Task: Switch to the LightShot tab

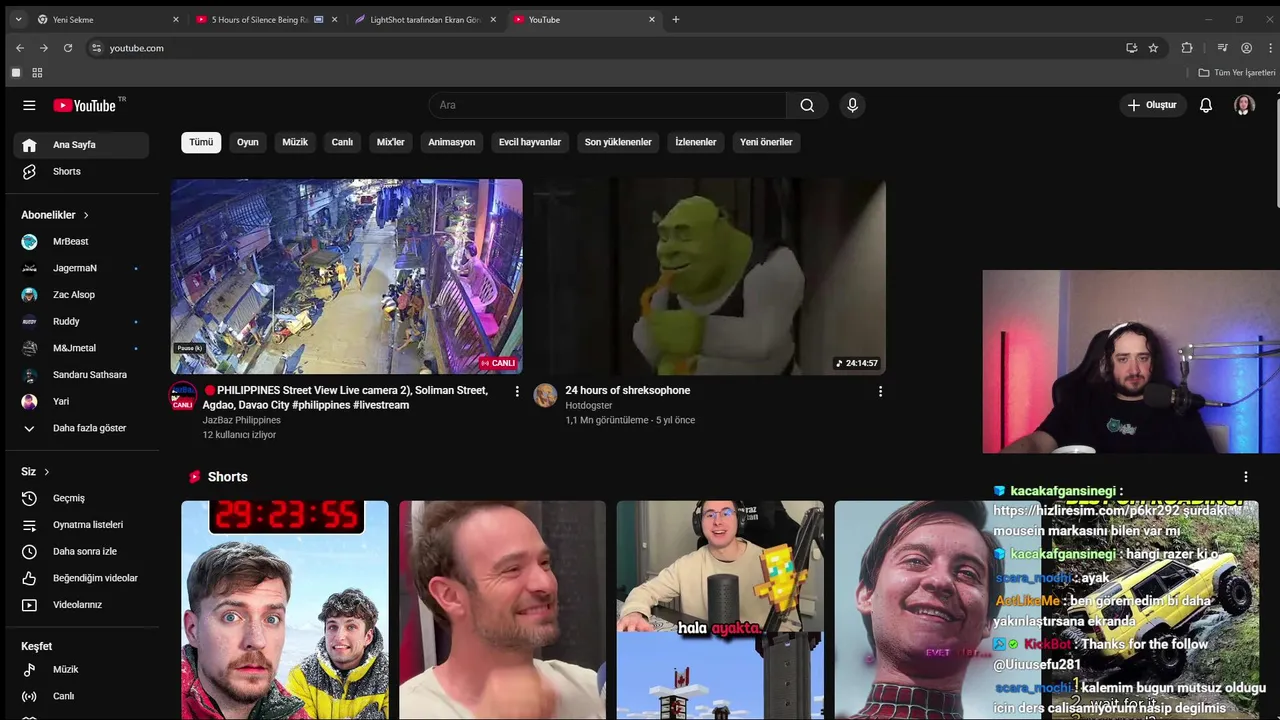Action: click(424, 19)
